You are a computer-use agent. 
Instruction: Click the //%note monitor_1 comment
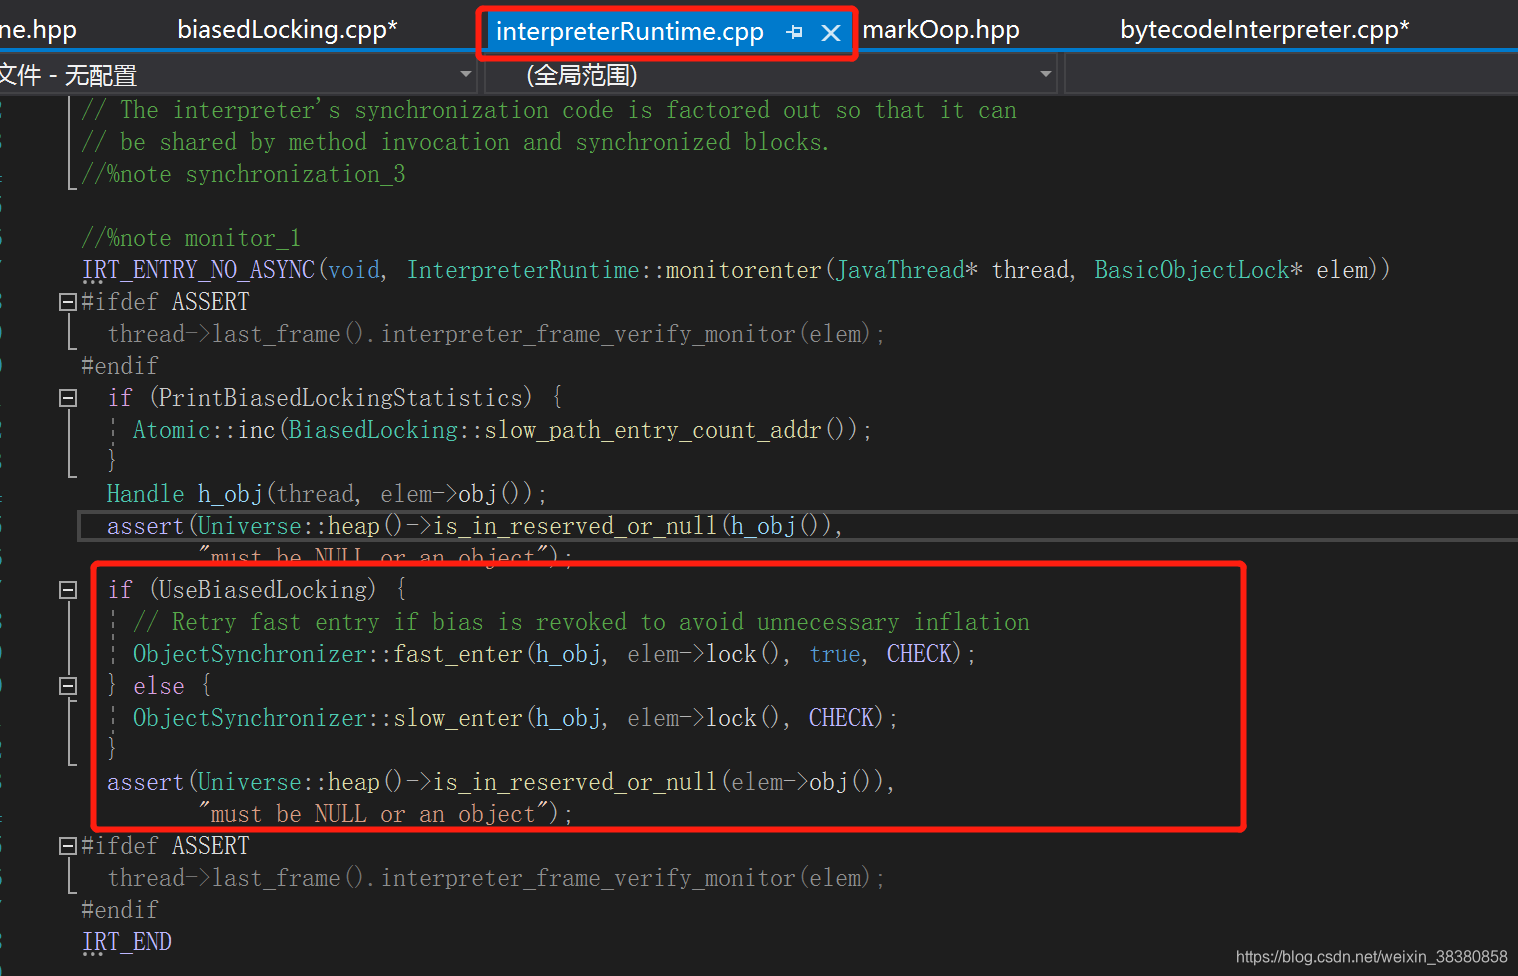(191, 238)
